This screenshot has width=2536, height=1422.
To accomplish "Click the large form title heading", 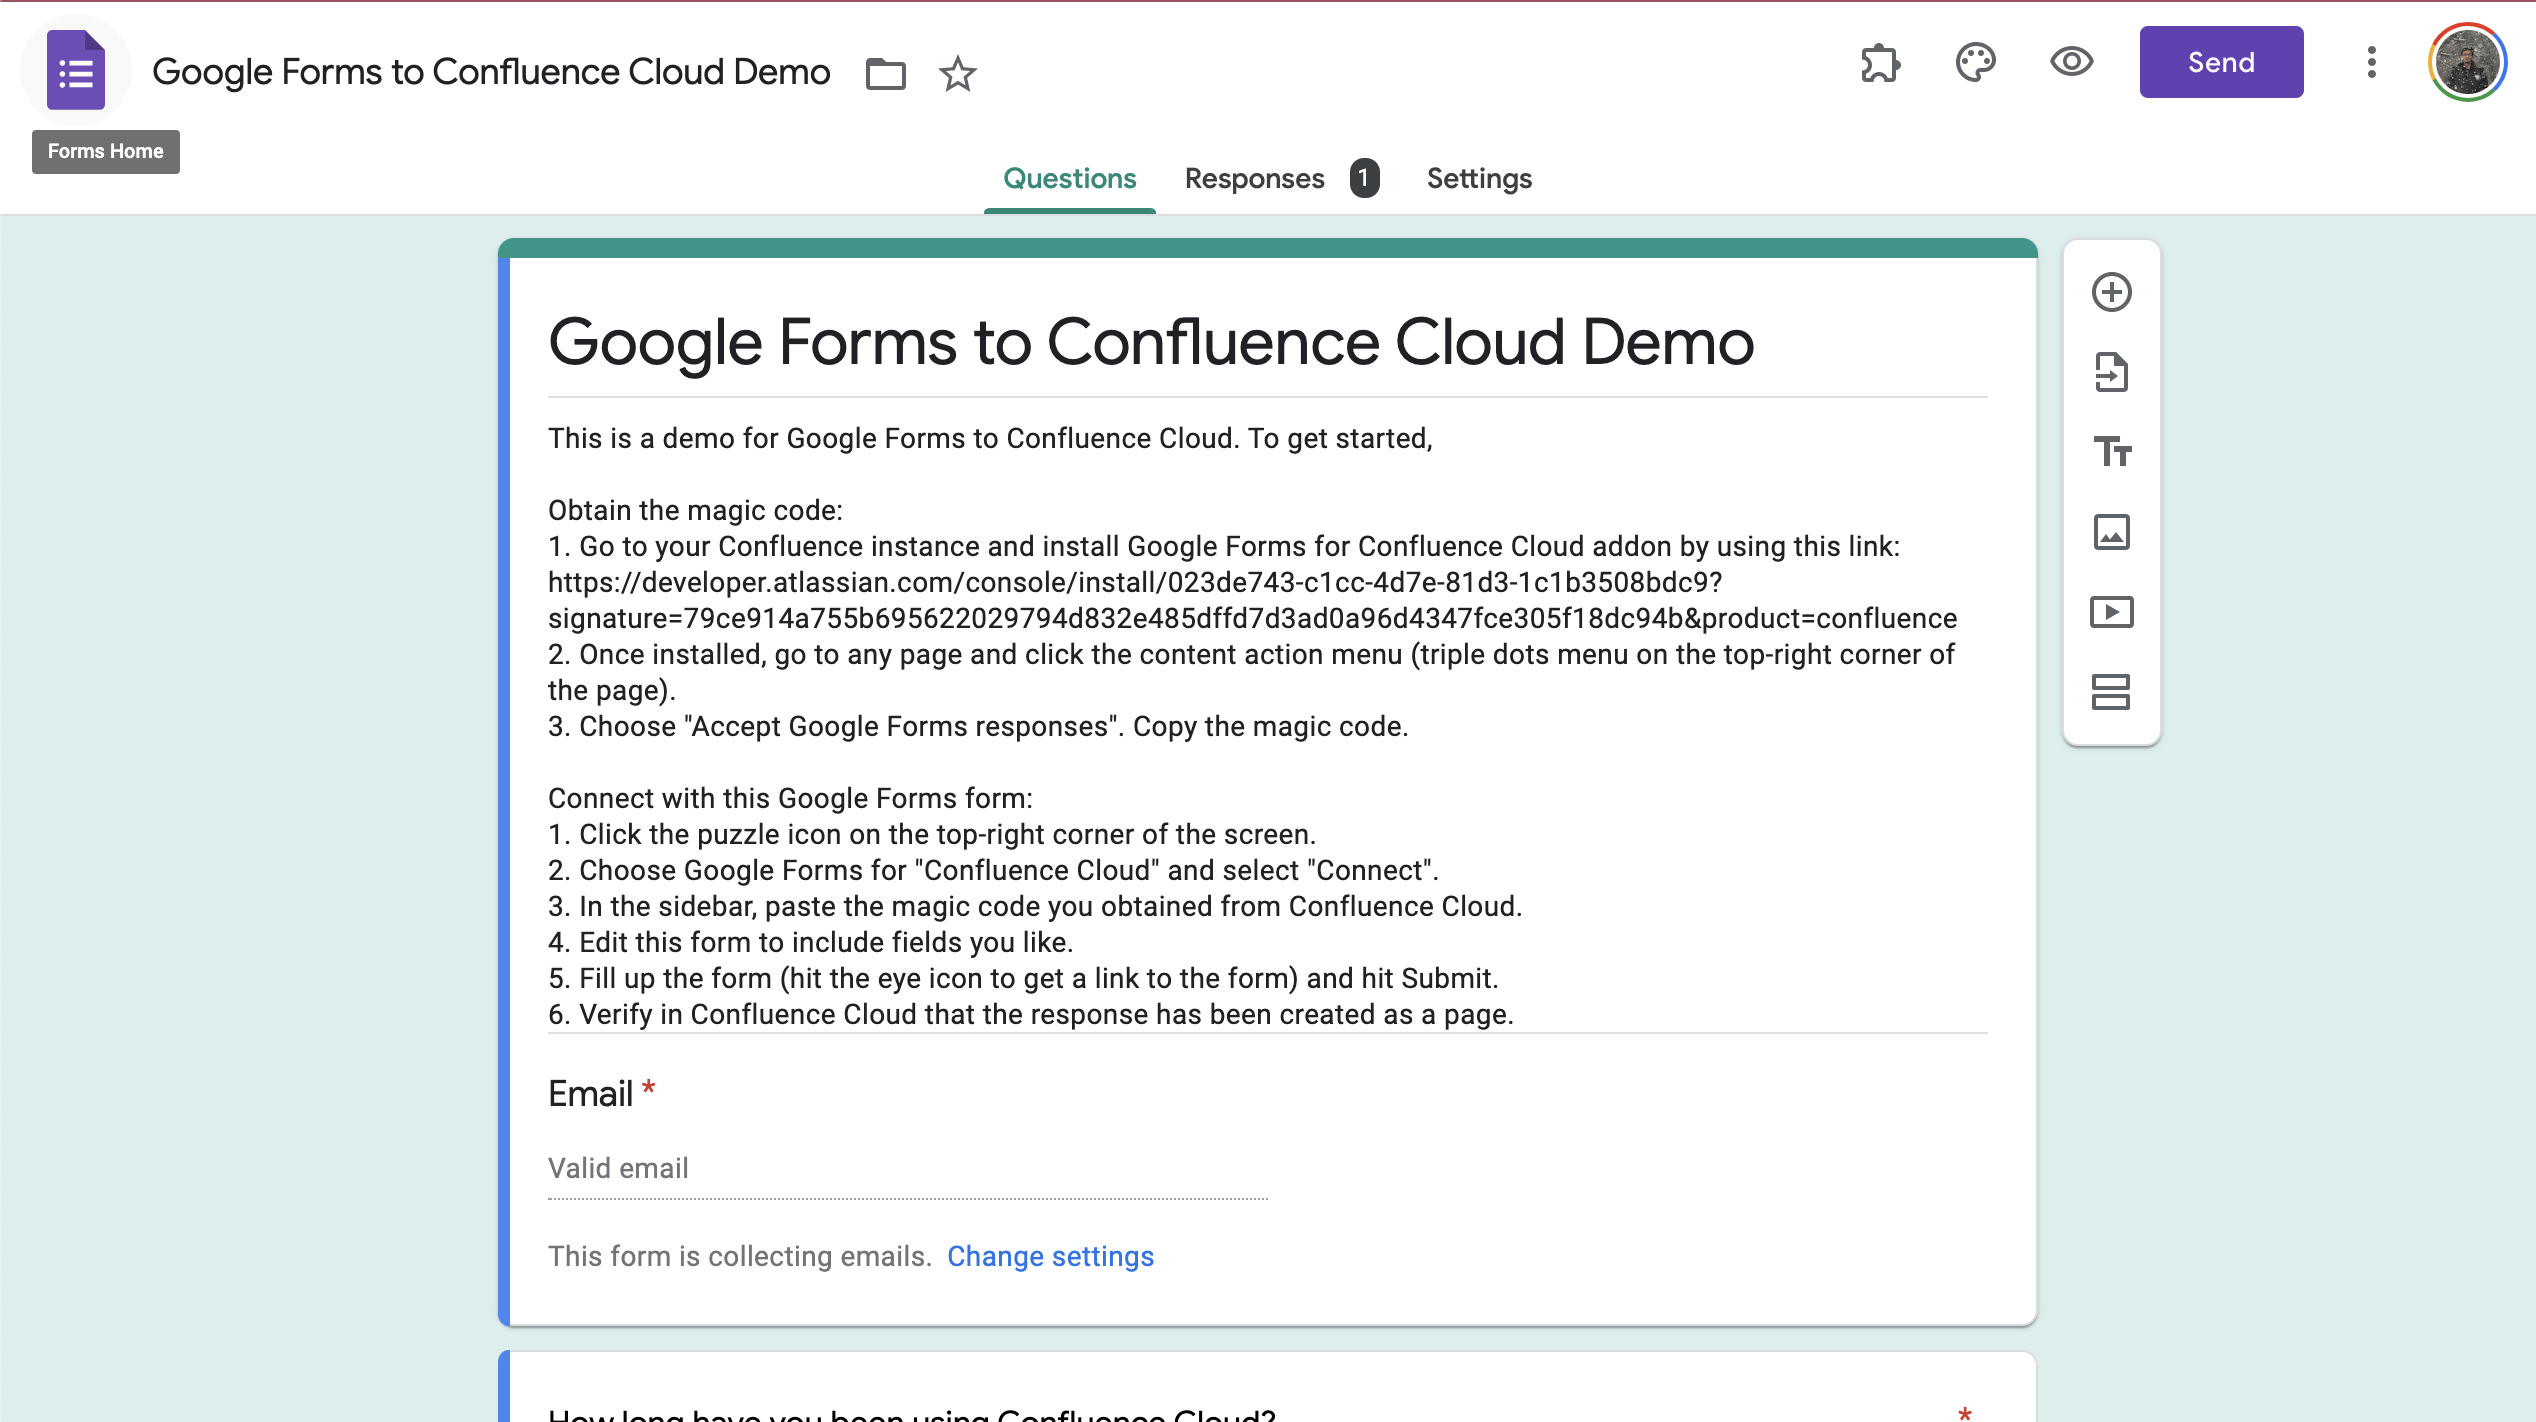I will [1150, 343].
